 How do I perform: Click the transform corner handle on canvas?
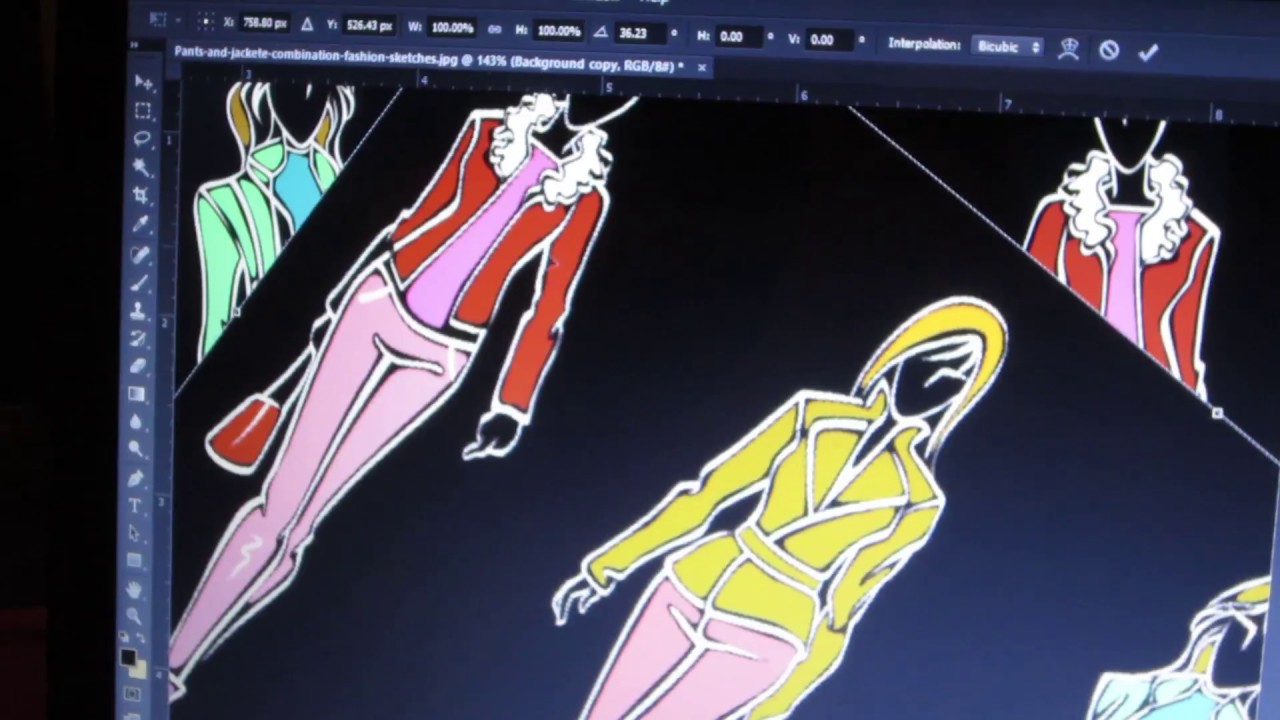[x=1217, y=412]
